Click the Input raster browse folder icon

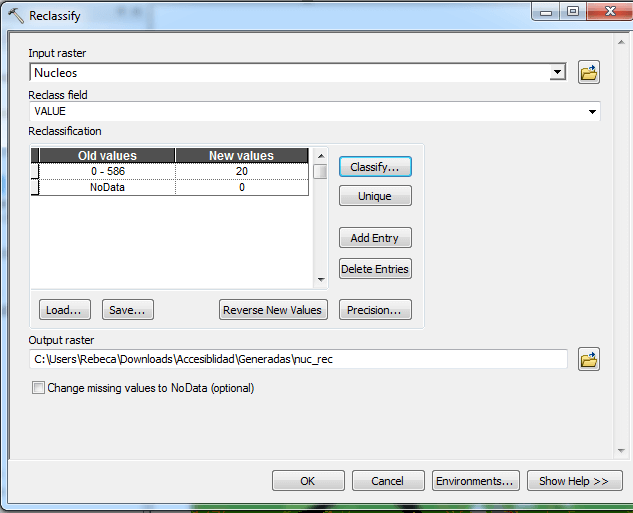pyautogui.click(x=589, y=73)
